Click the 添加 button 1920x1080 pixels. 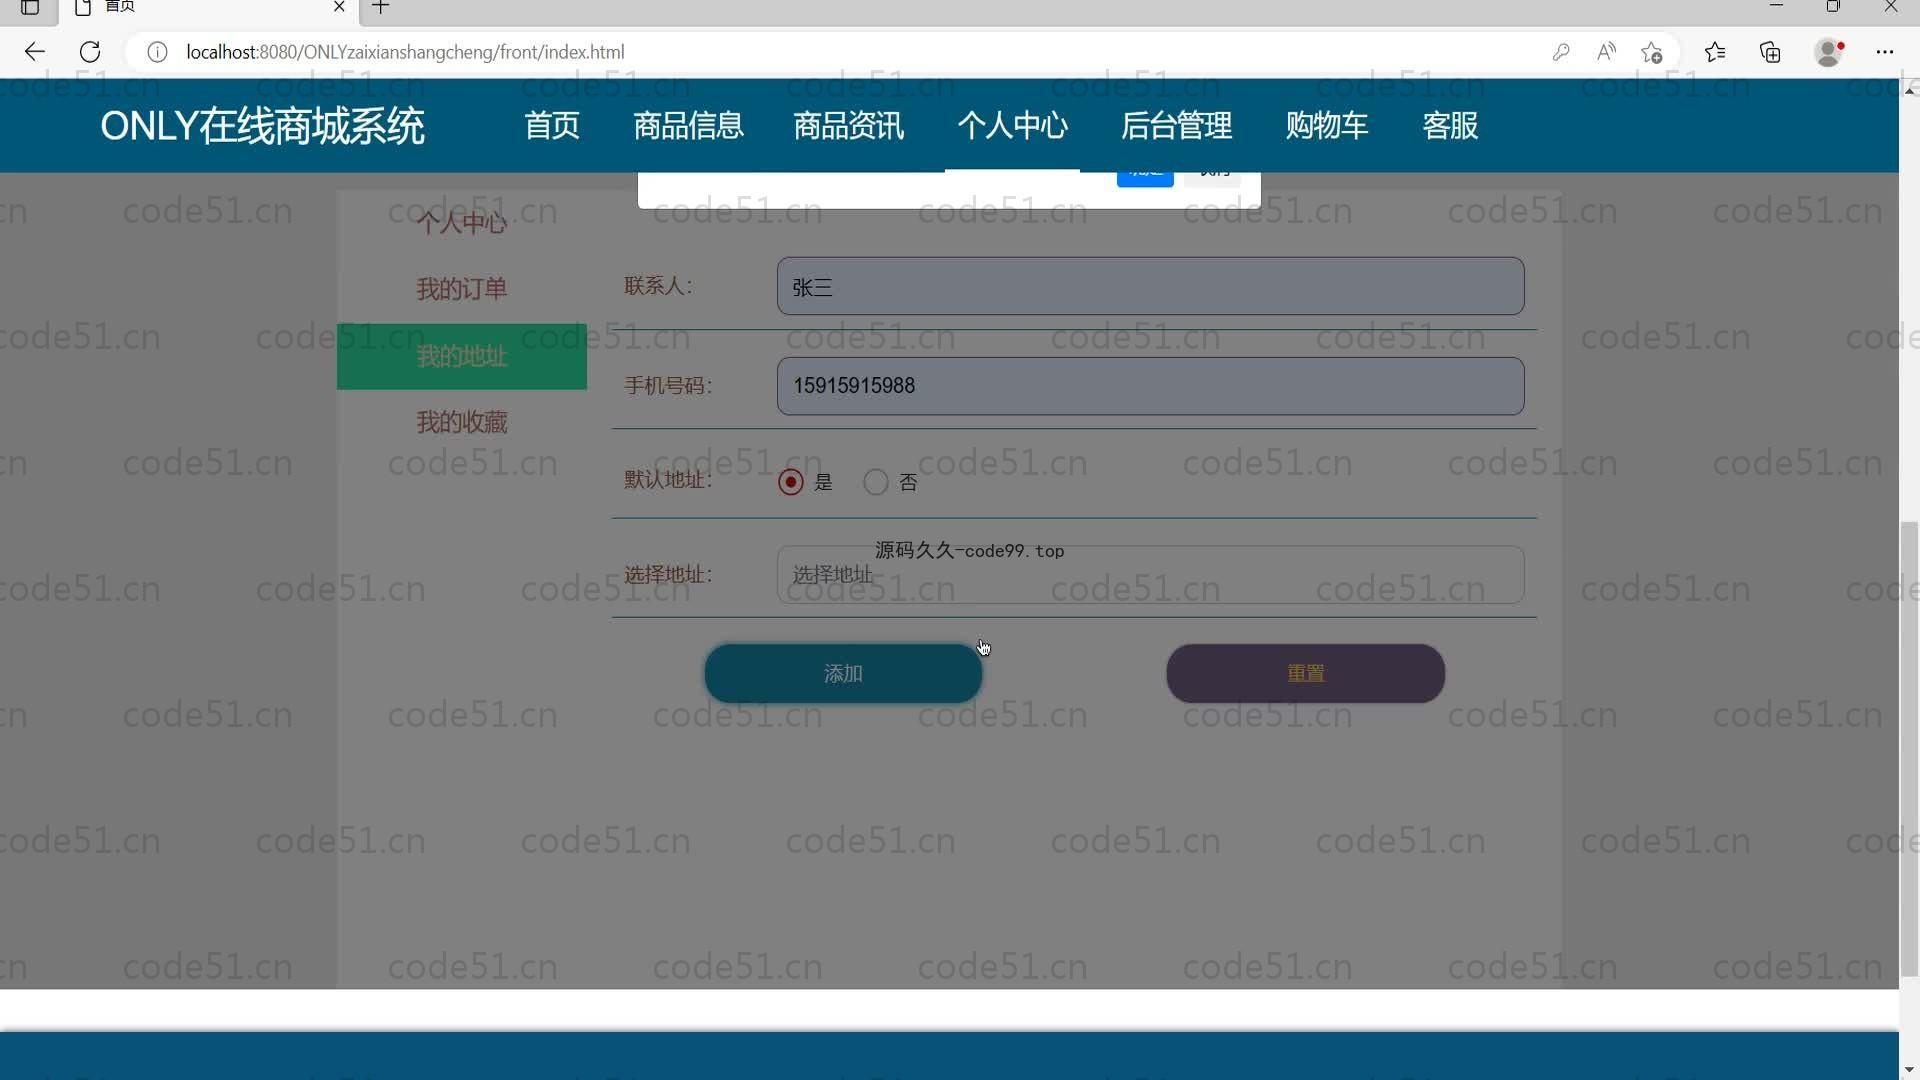tap(843, 674)
